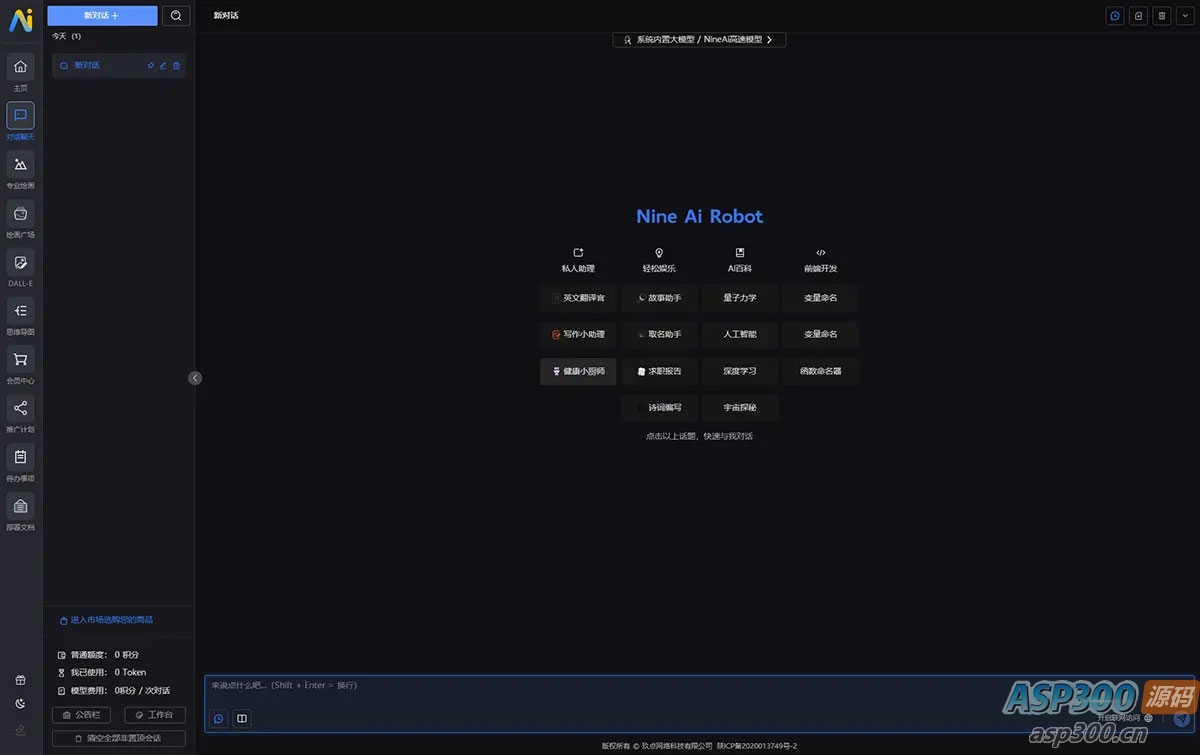The image size is (1200, 755).
Task: Collapse the conversation list side panel
Action: click(x=195, y=377)
